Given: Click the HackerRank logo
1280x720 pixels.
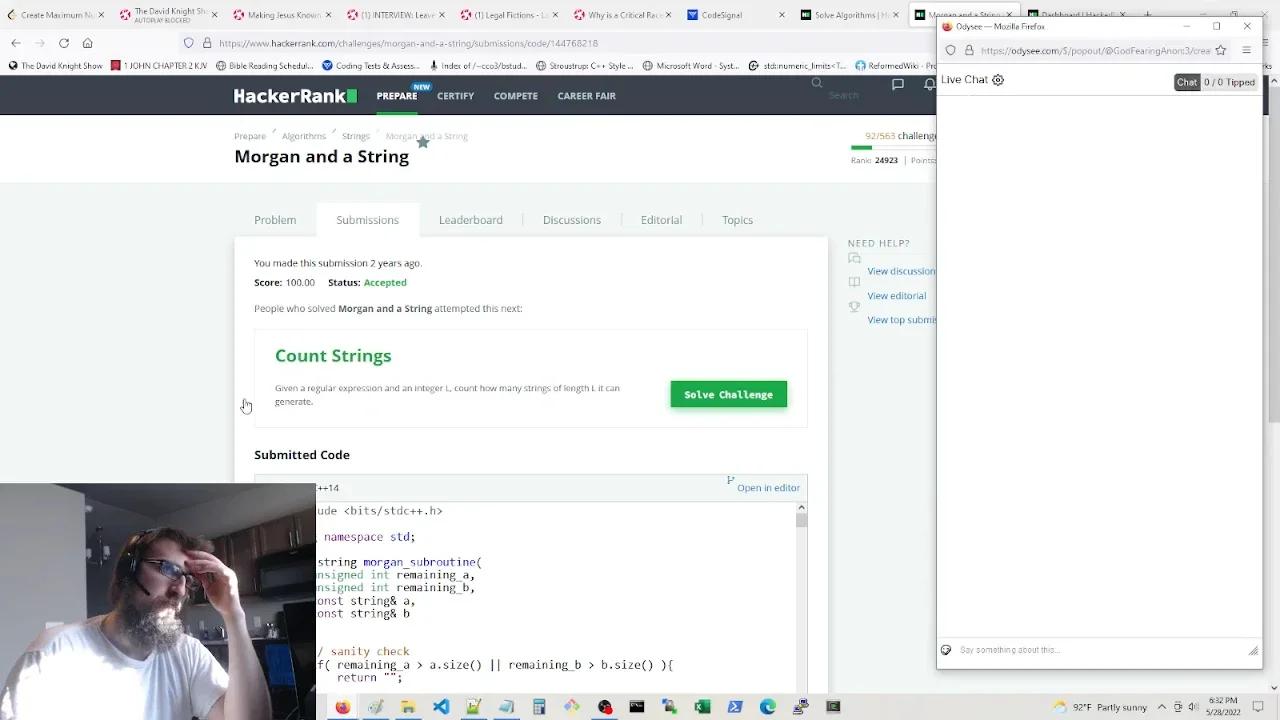Looking at the screenshot, I should pos(295,96).
